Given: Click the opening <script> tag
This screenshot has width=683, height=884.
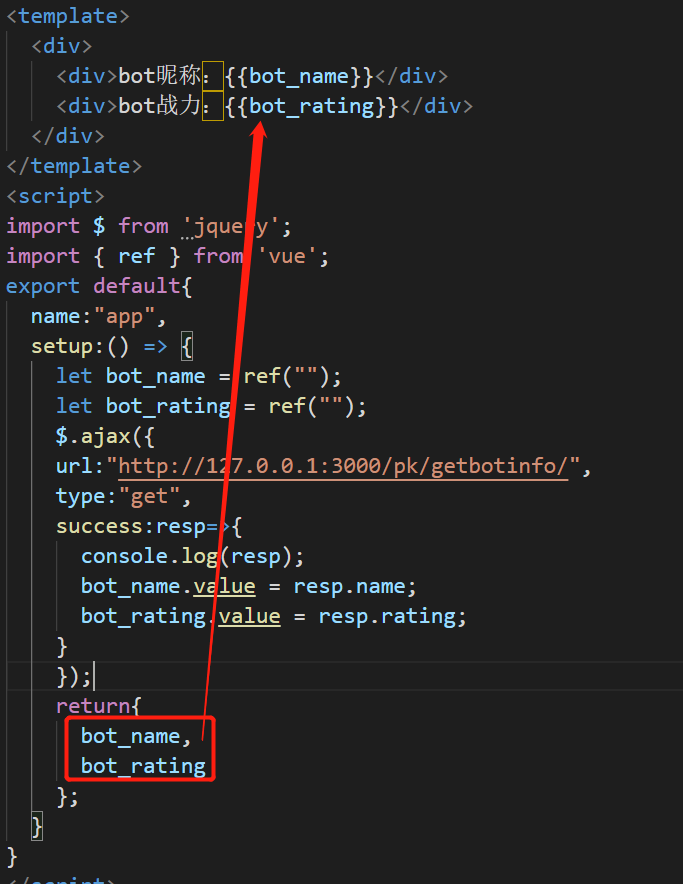Looking at the screenshot, I should click(55, 196).
